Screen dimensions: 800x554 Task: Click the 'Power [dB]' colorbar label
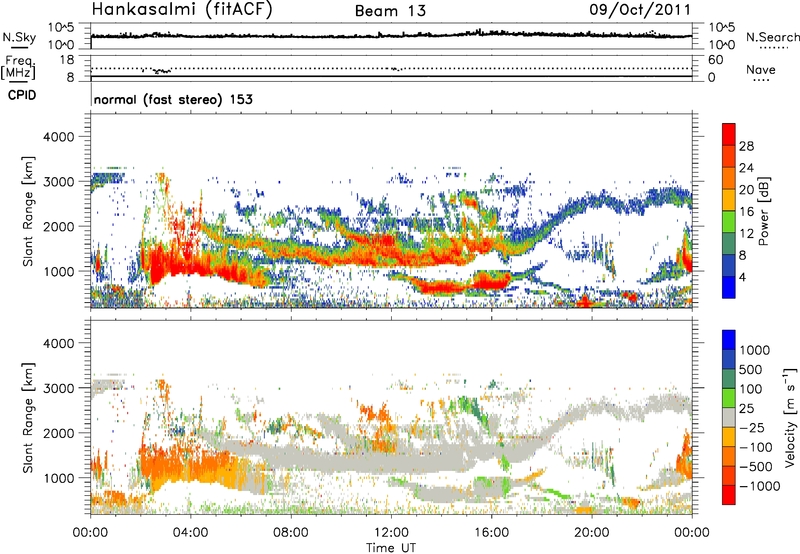[x=764, y=211]
